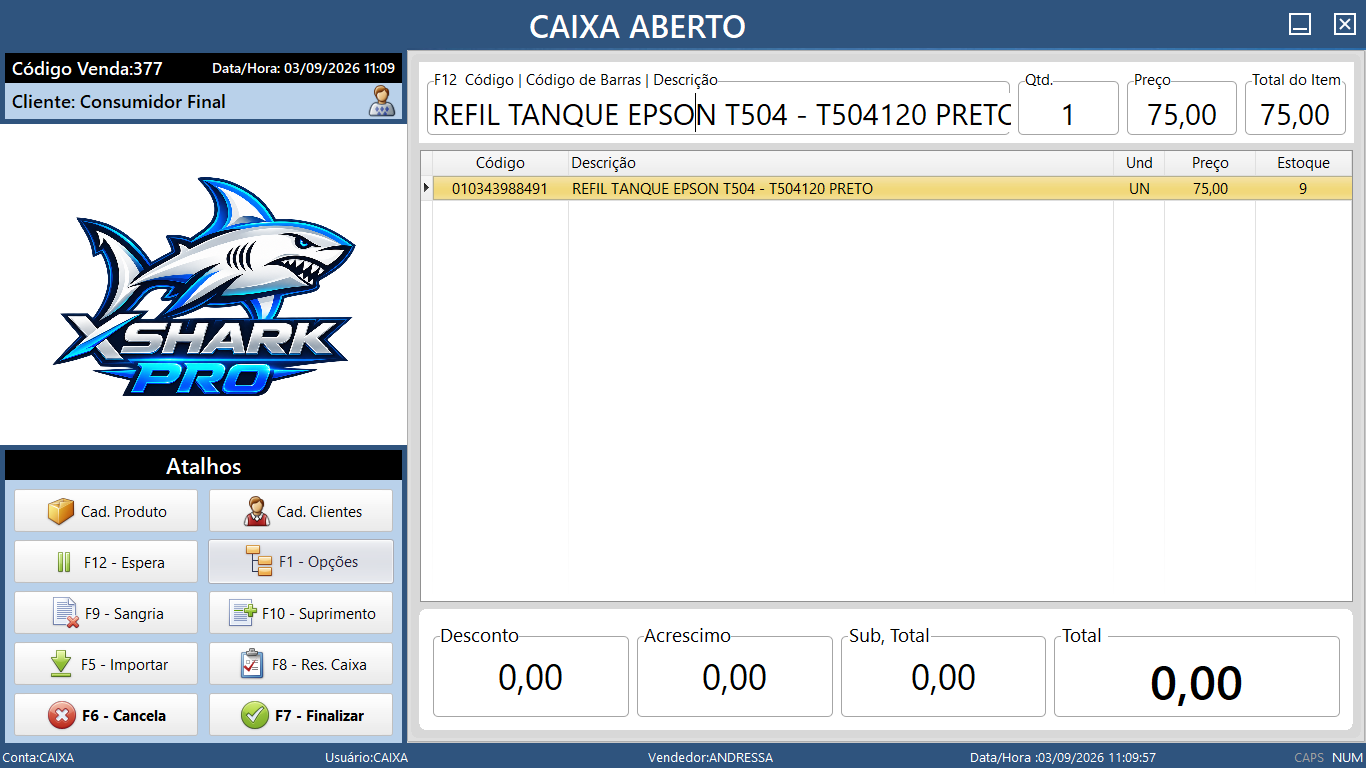Click the plus icon on F10 - Suprimento
This screenshot has width=1366, height=768.
coord(243,613)
